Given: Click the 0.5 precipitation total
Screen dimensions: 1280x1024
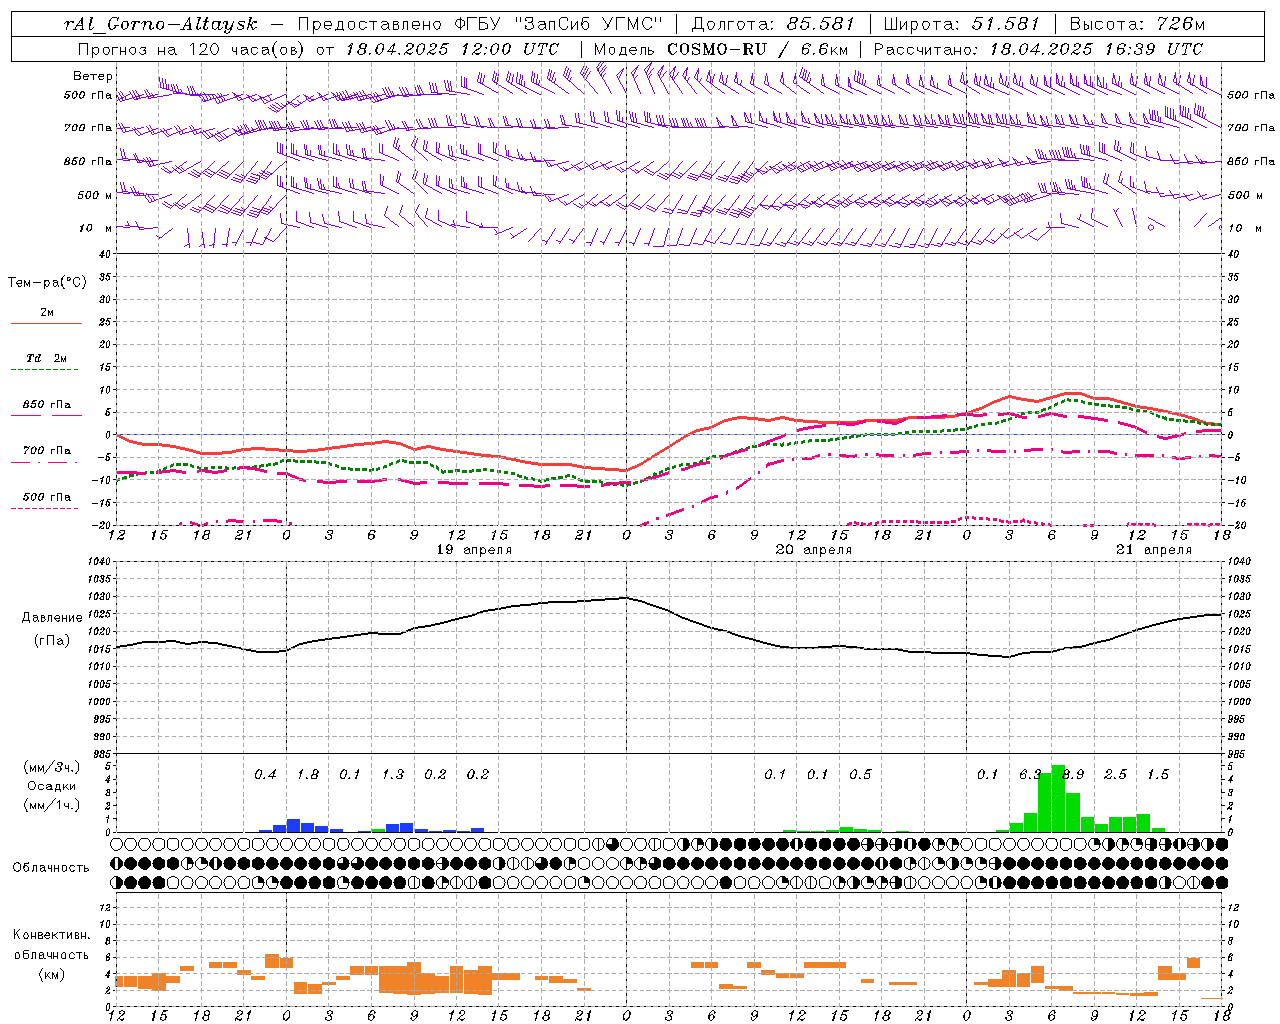Looking at the screenshot, I should 860,774.
